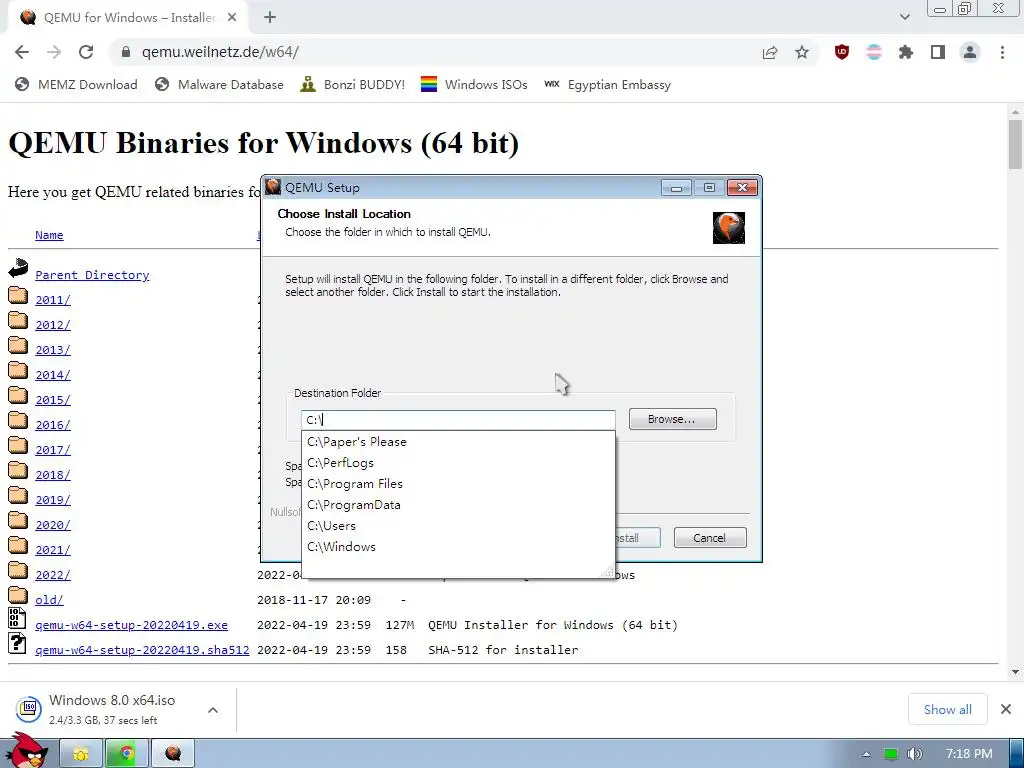Reload the QEMU page
Screen dimensions: 1024x768
tap(86, 52)
